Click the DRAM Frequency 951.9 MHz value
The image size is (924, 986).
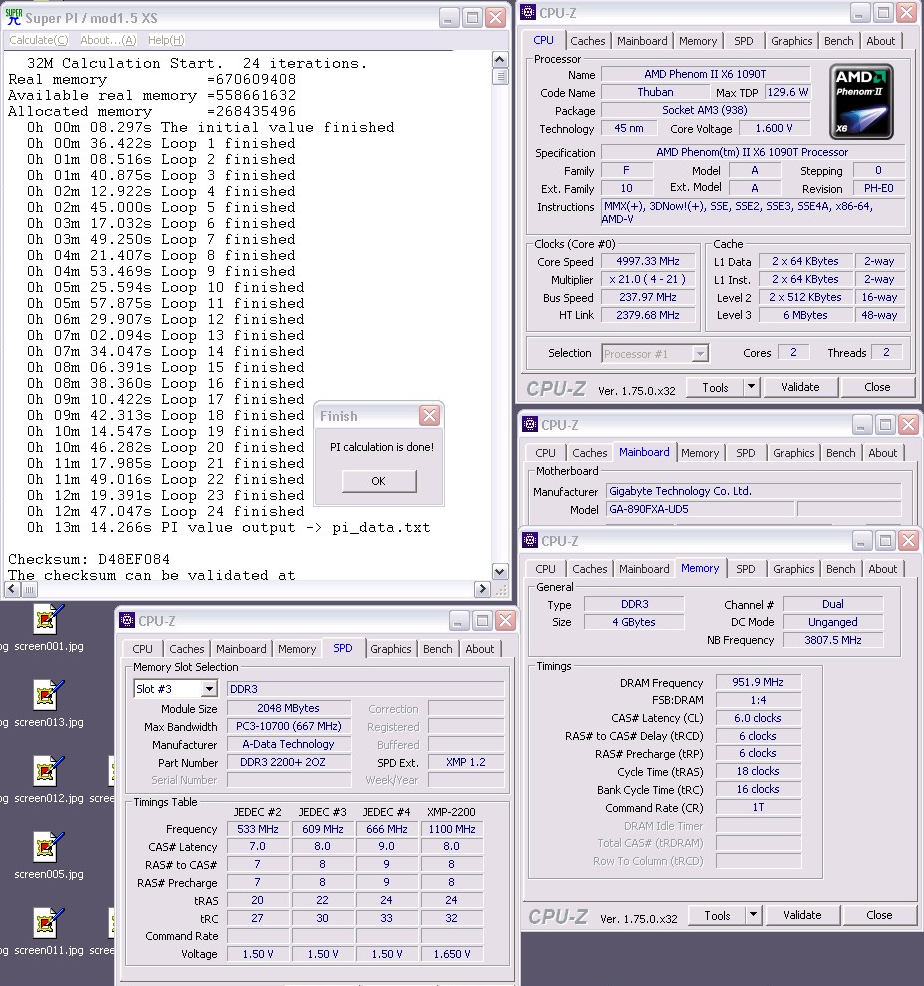758,682
